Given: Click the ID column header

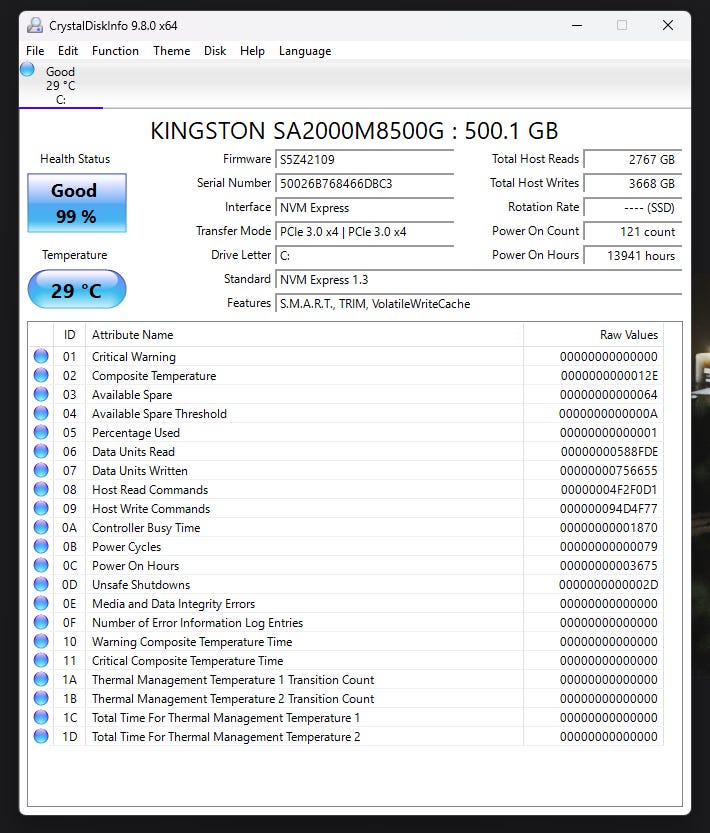Looking at the screenshot, I should (69, 335).
